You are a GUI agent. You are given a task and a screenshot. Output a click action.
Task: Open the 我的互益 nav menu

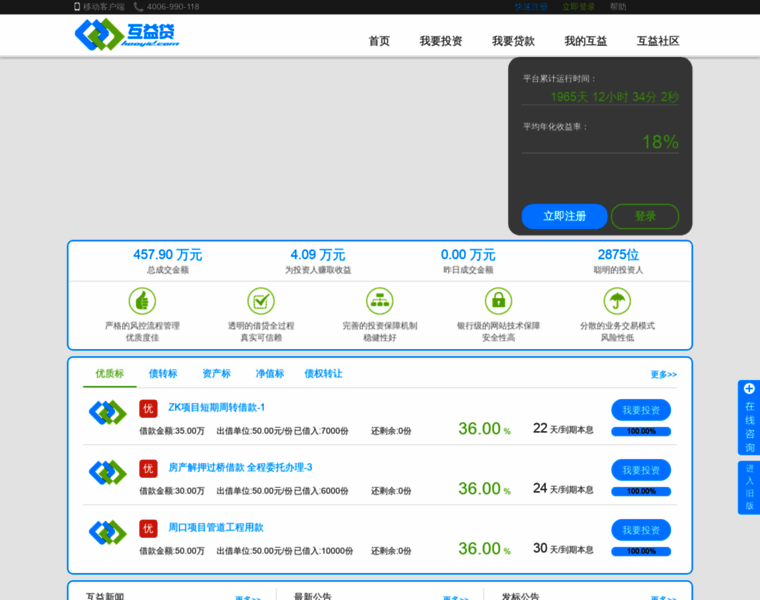586,41
